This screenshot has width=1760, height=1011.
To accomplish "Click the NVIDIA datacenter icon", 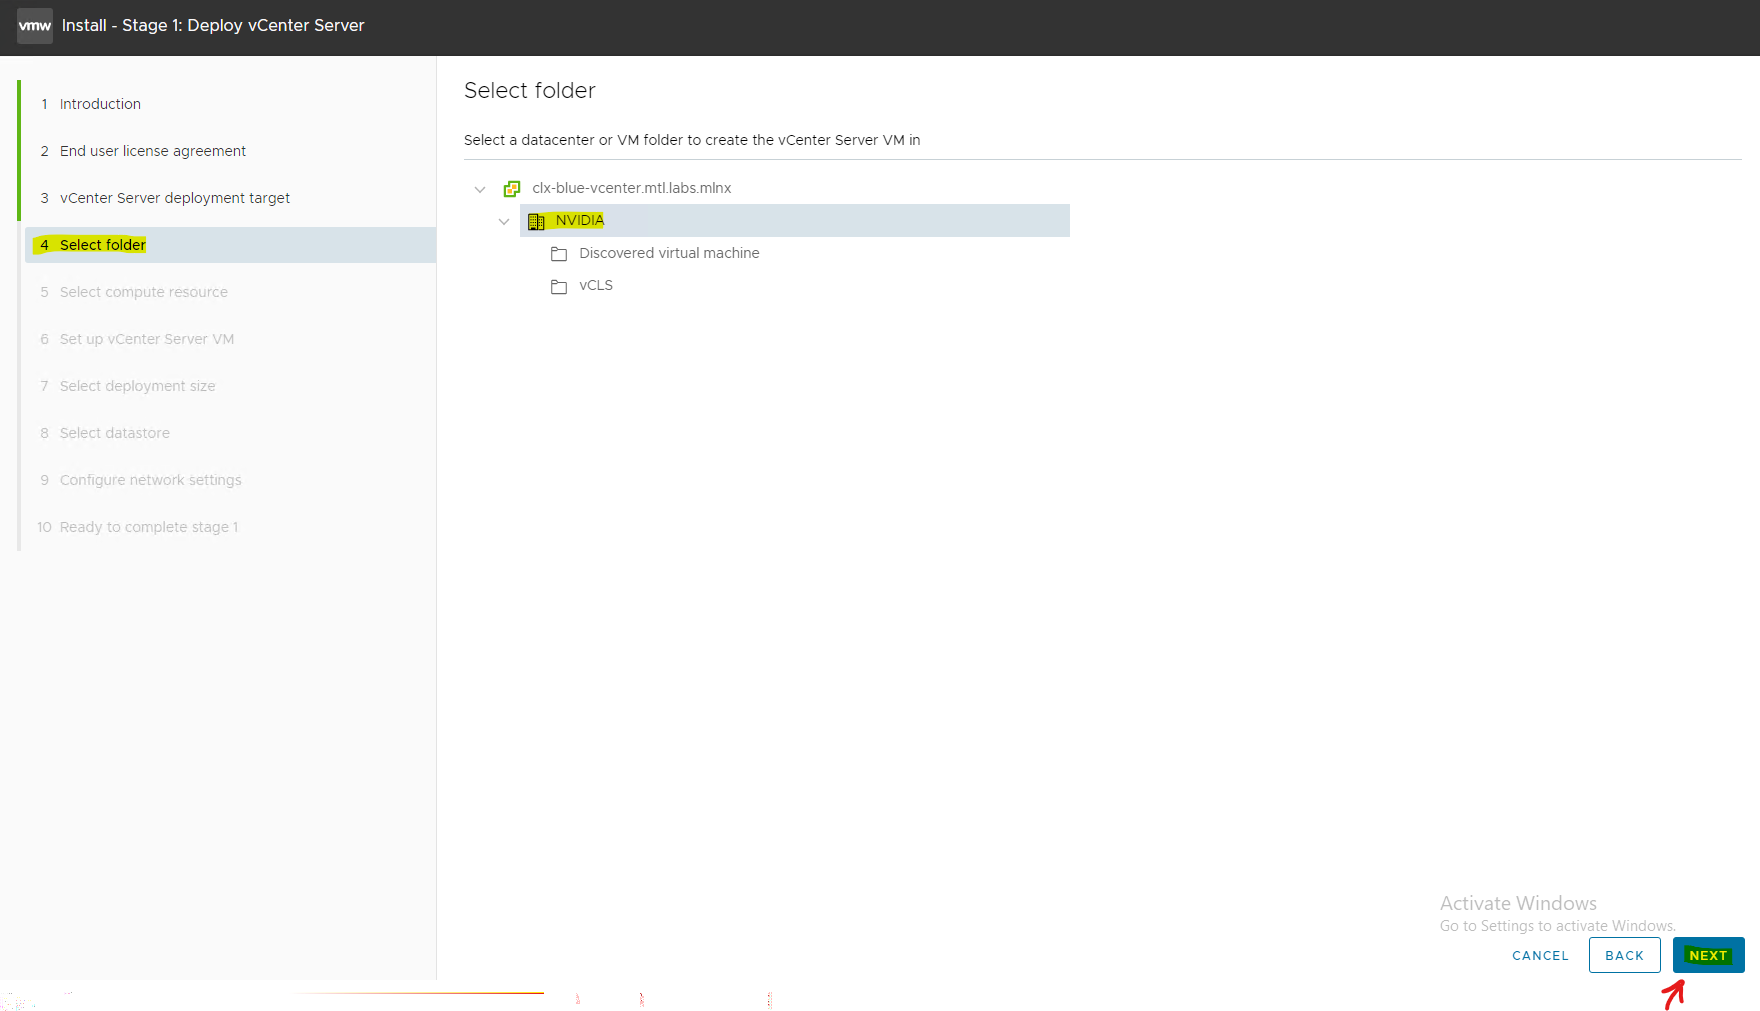I will 536,221.
